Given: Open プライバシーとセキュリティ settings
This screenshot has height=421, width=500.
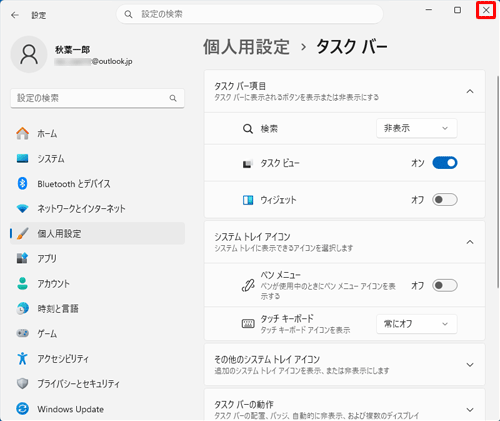Looking at the screenshot, I should (x=97, y=384).
